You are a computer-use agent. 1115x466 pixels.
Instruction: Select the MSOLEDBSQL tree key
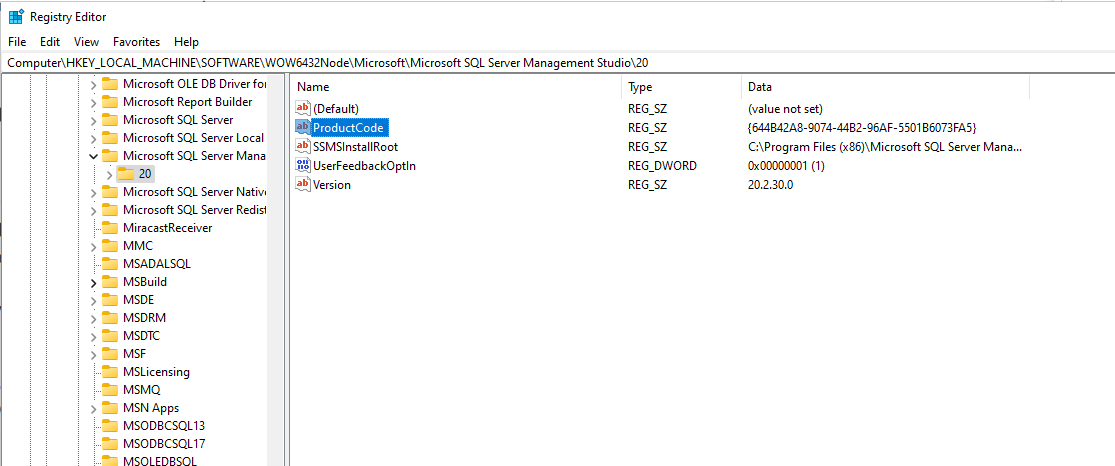click(159, 460)
